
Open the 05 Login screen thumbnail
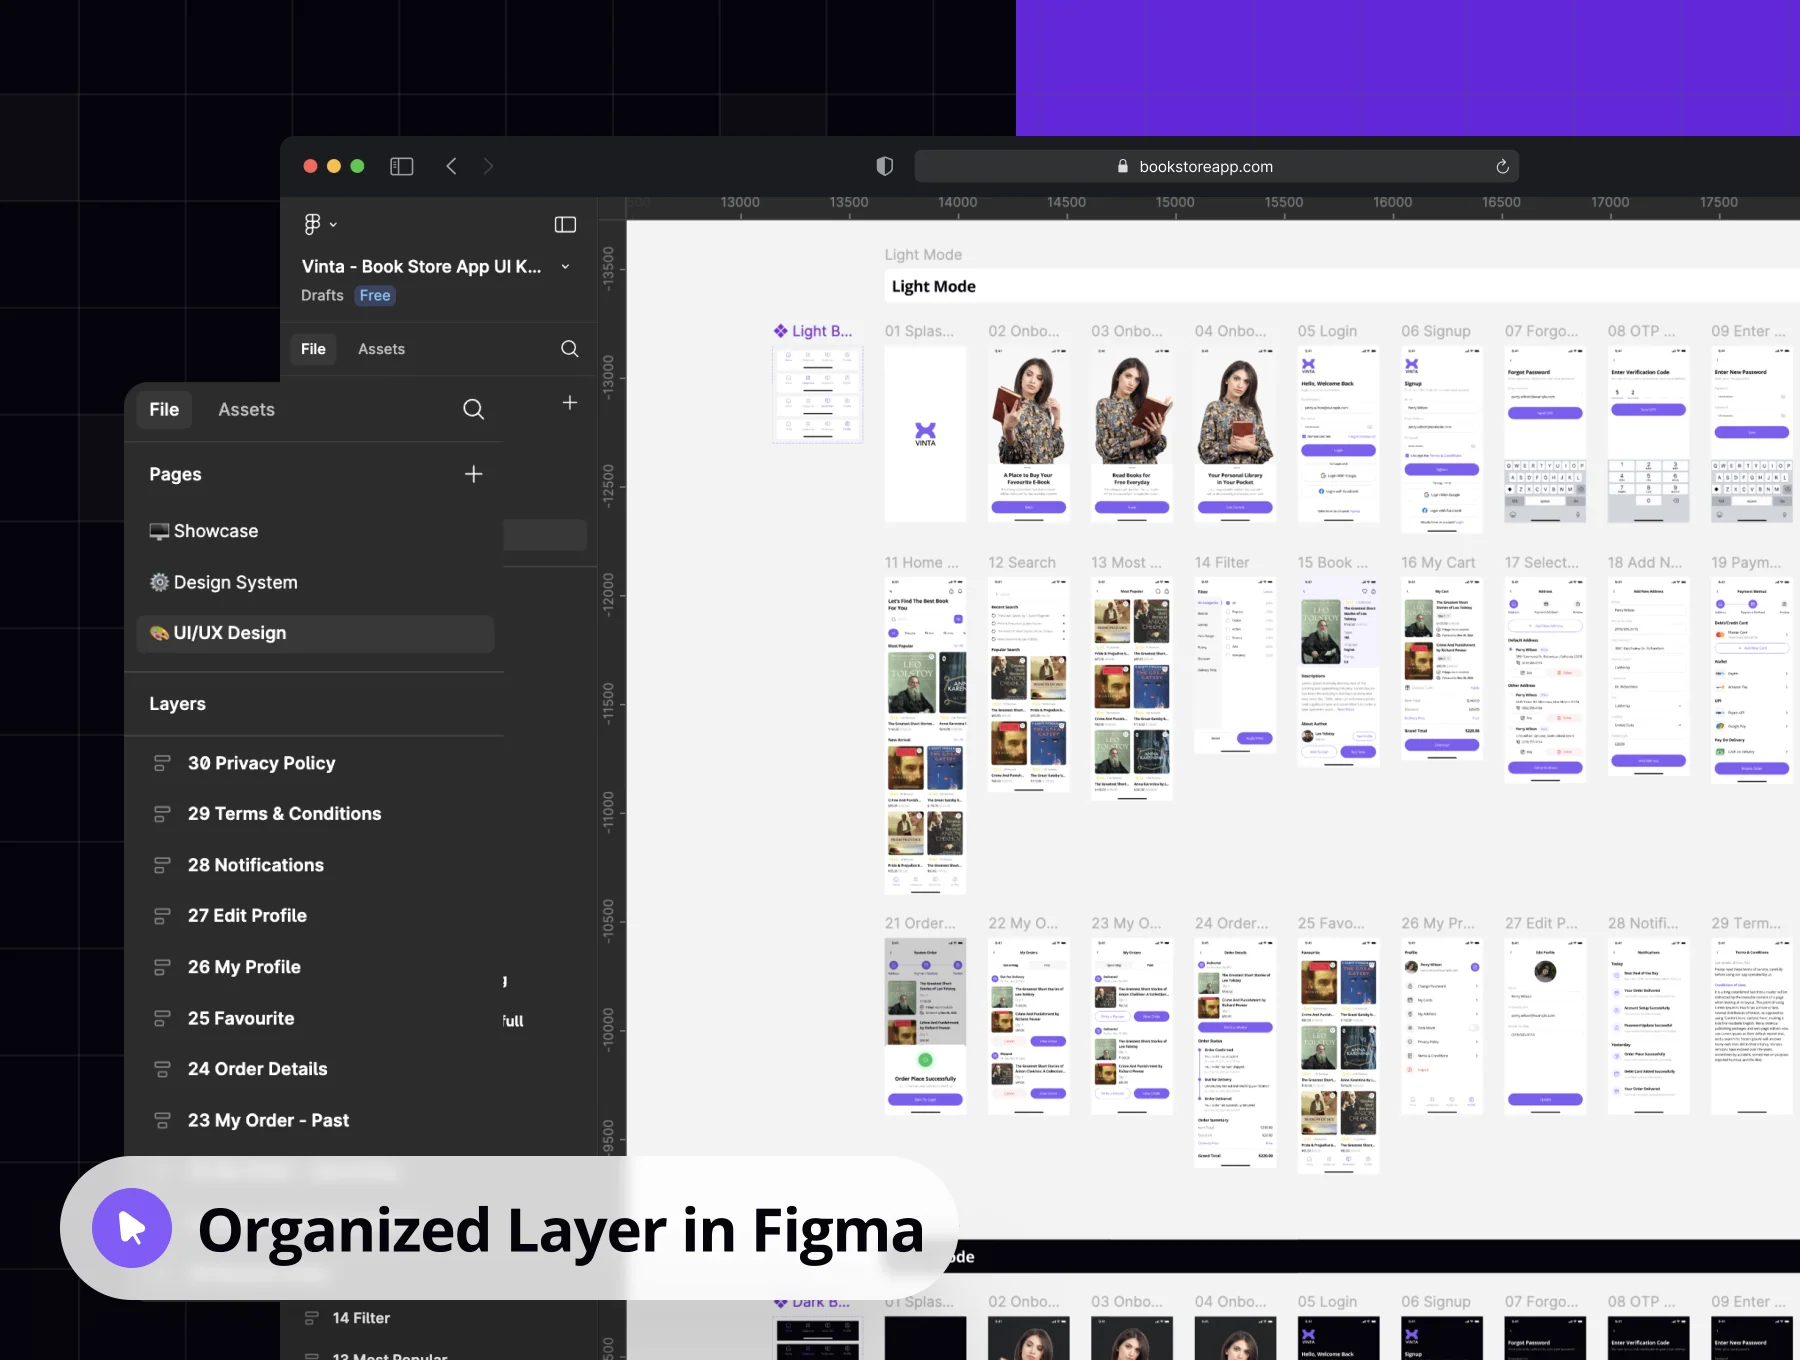1339,434
